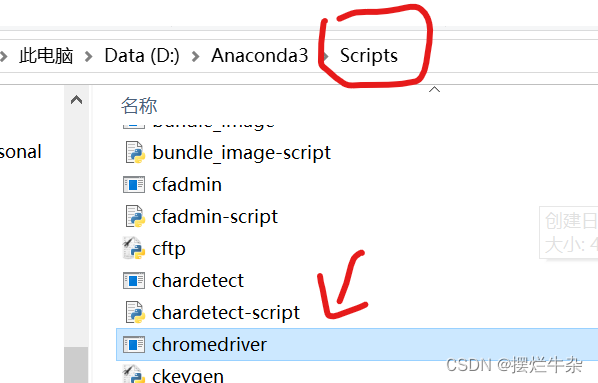Select the cftp file name
The width and height of the screenshot is (598, 383).
[x=169, y=249]
